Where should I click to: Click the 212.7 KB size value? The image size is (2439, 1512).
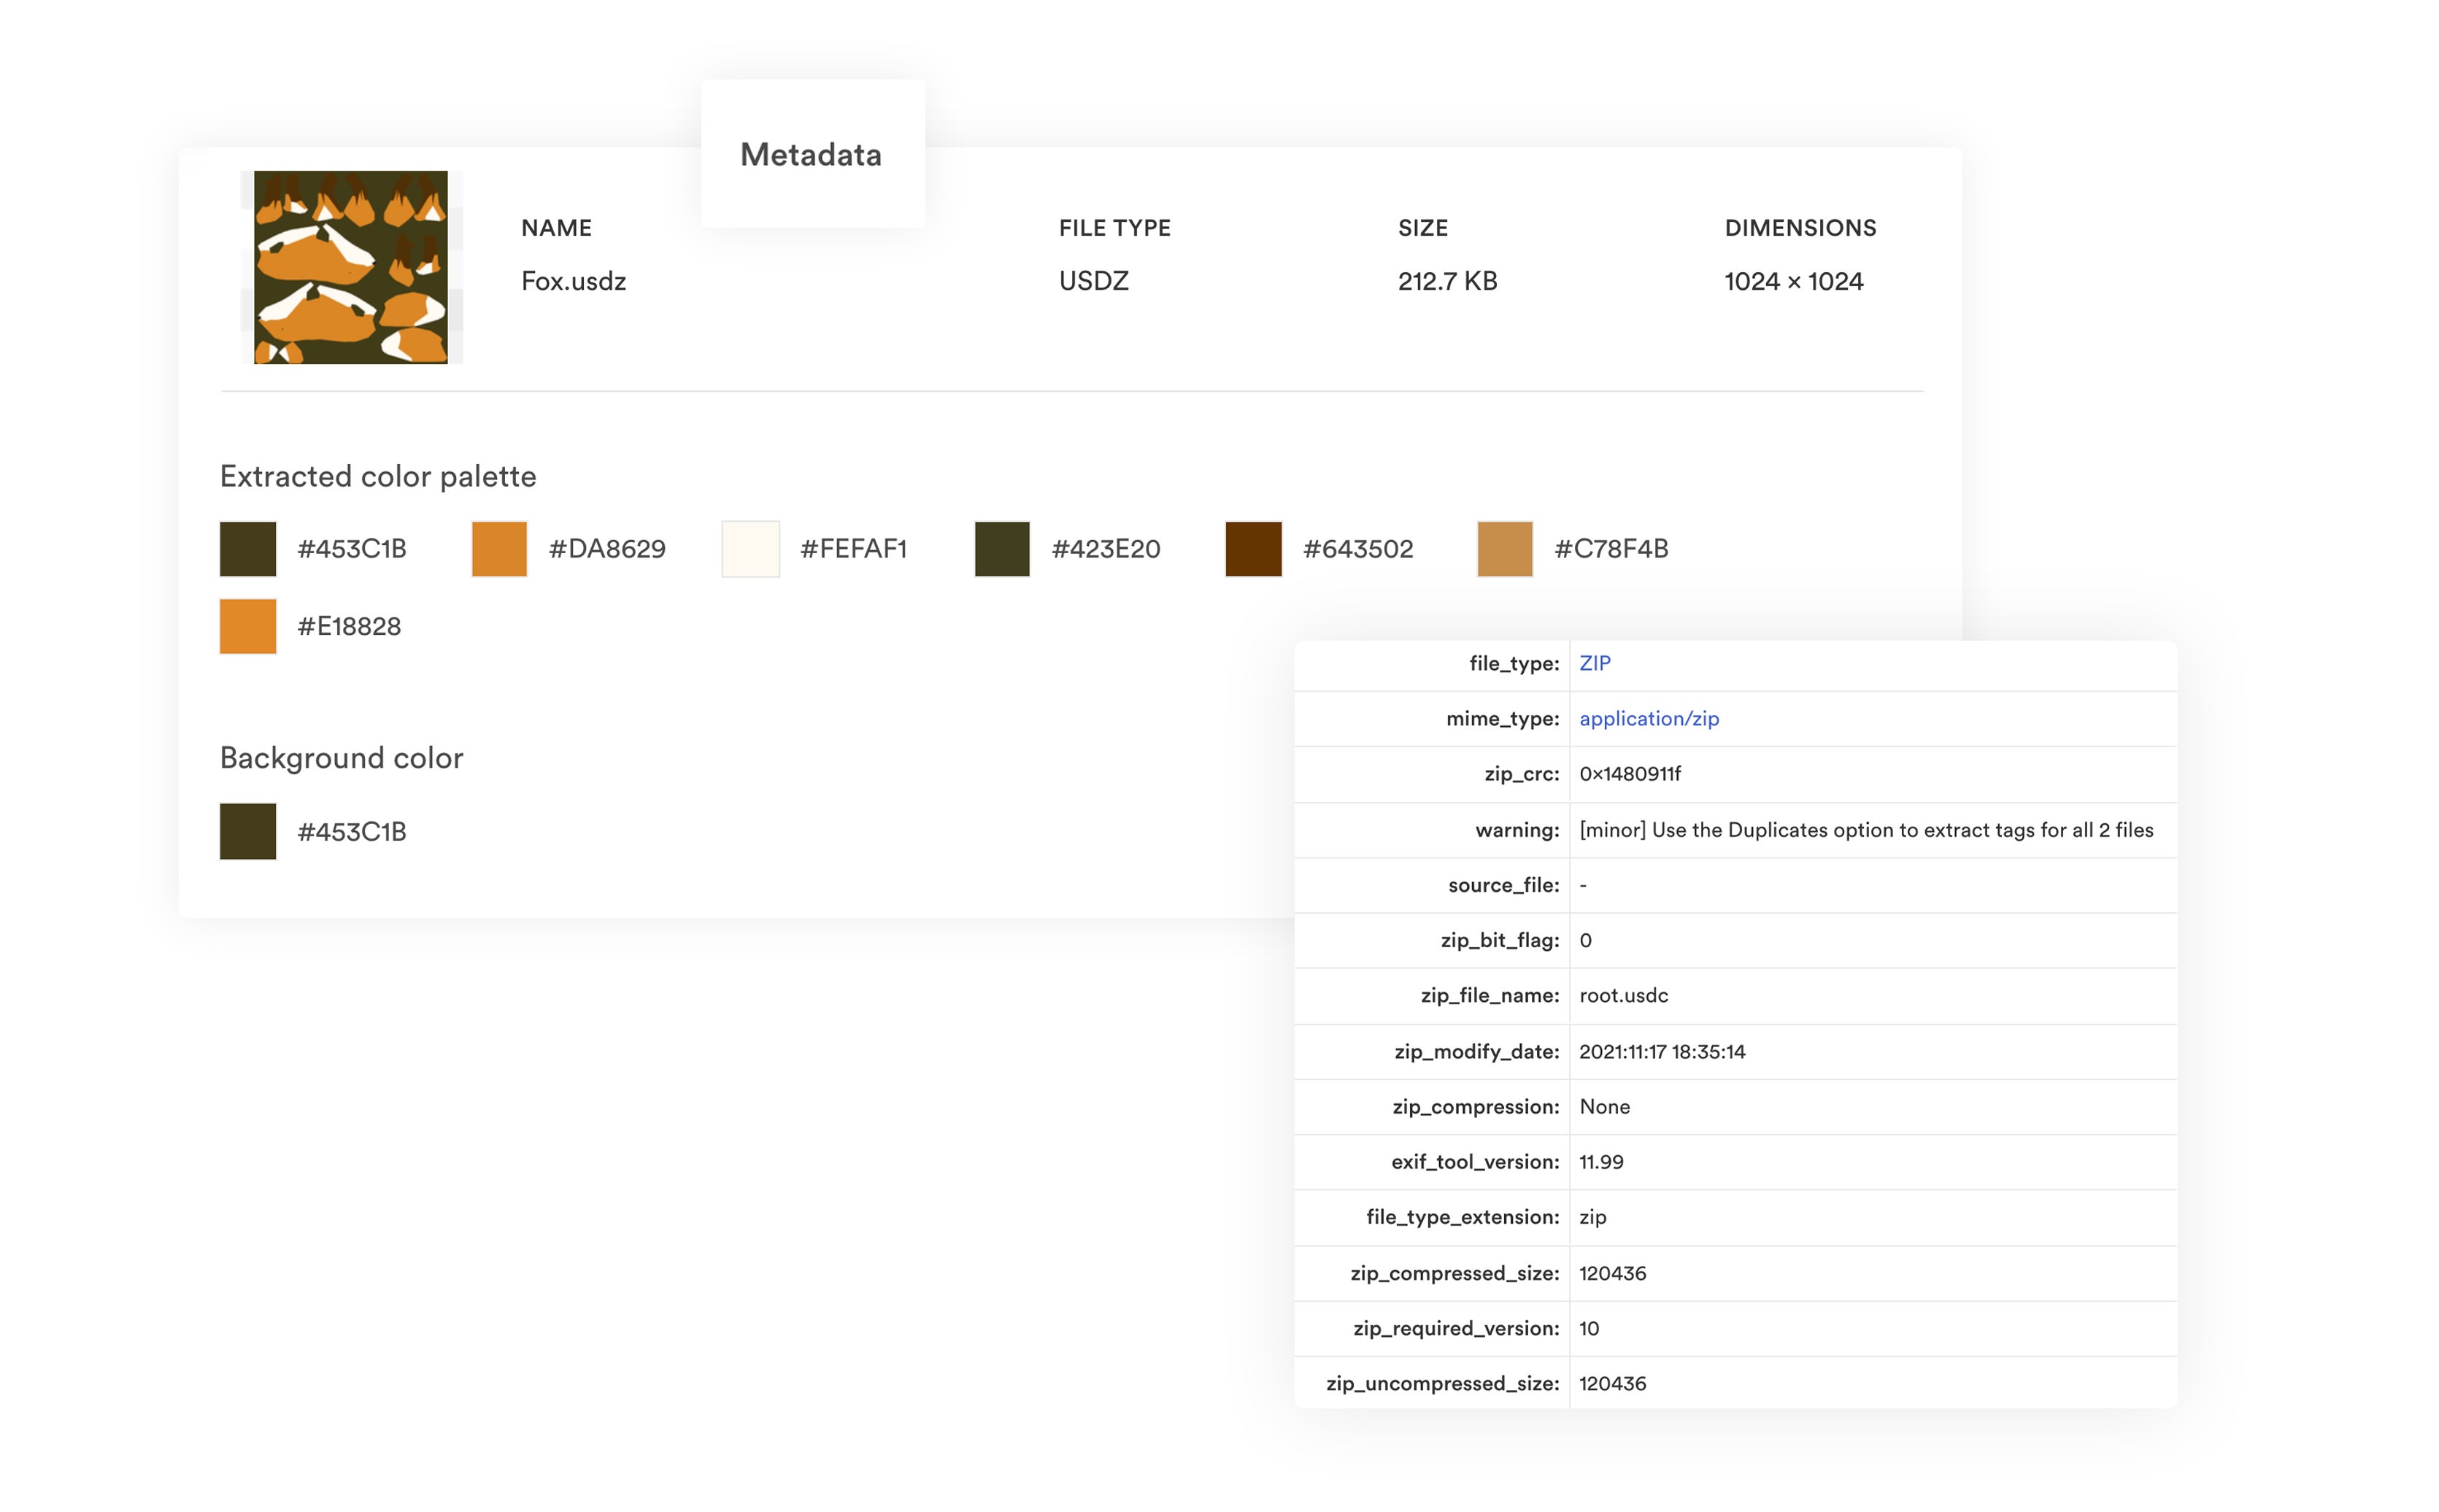coord(1447,281)
